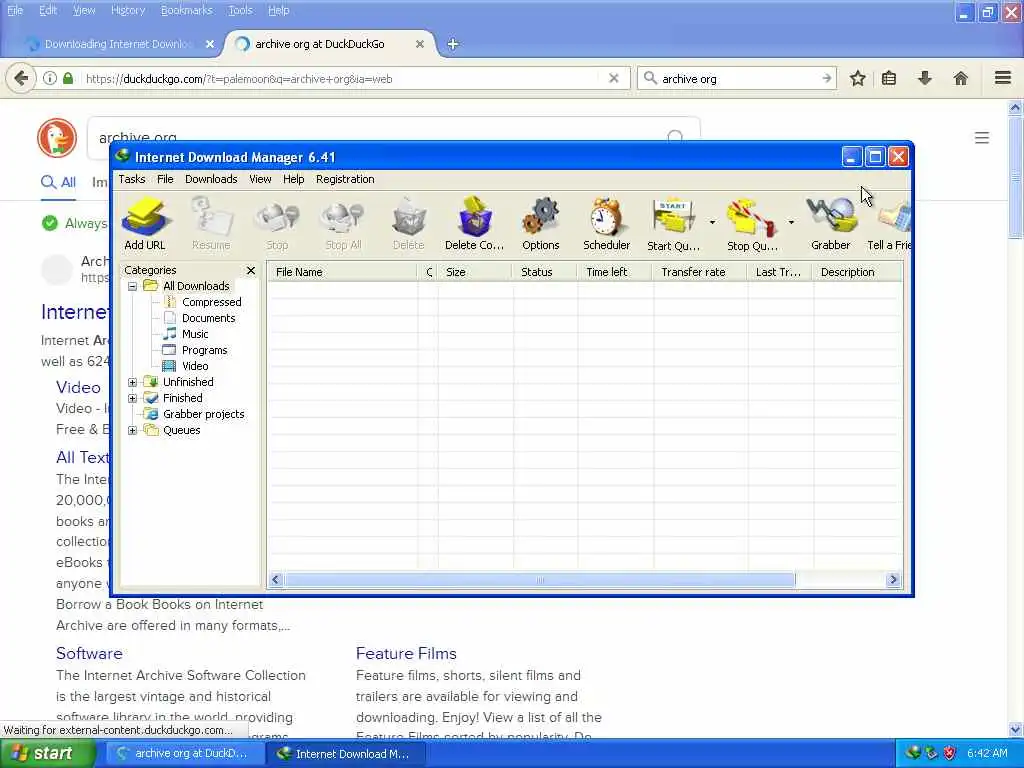
Task: Click the Add URL toolbar icon
Action: [x=145, y=224]
